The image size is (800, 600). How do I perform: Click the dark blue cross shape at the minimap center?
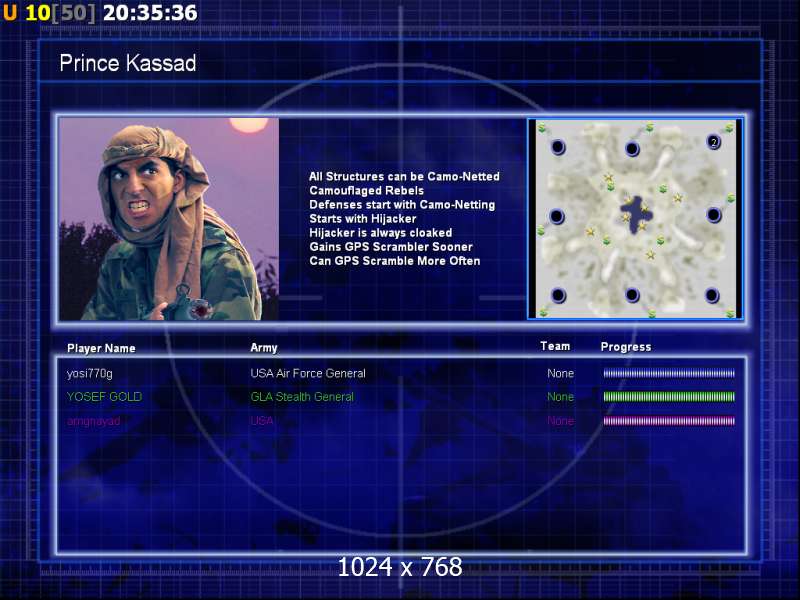tap(636, 214)
